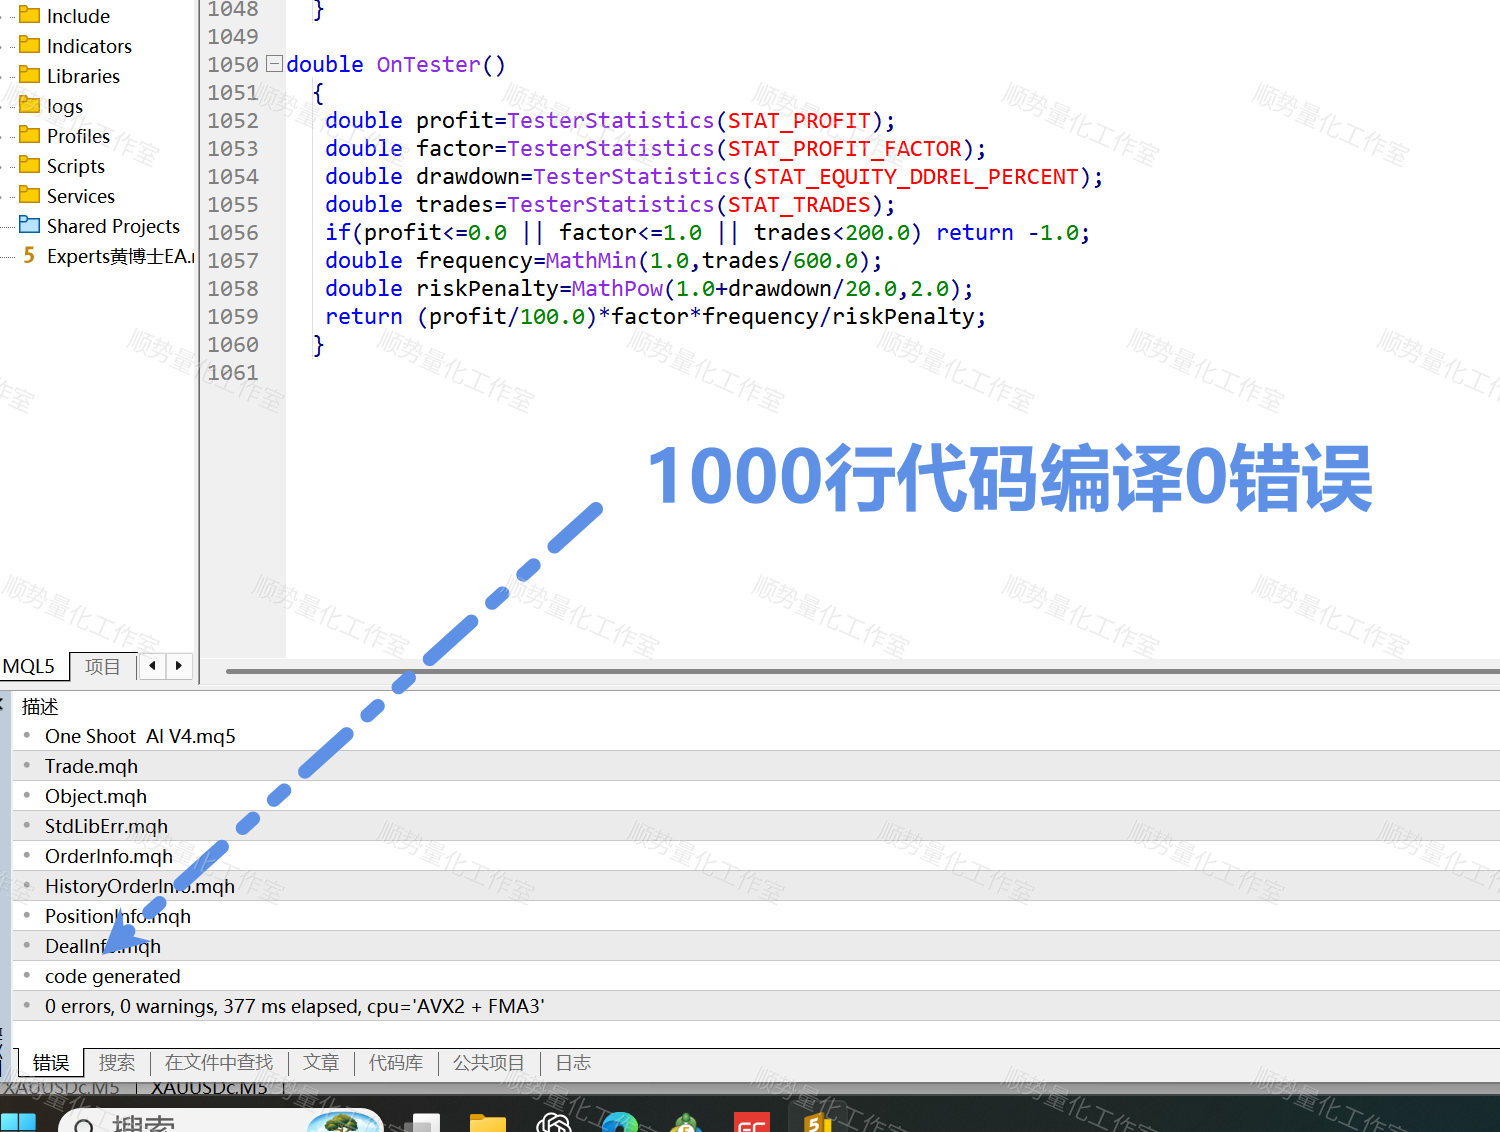Click the Indicators folder icon
Image resolution: width=1500 pixels, height=1132 pixels.
click(x=30, y=45)
